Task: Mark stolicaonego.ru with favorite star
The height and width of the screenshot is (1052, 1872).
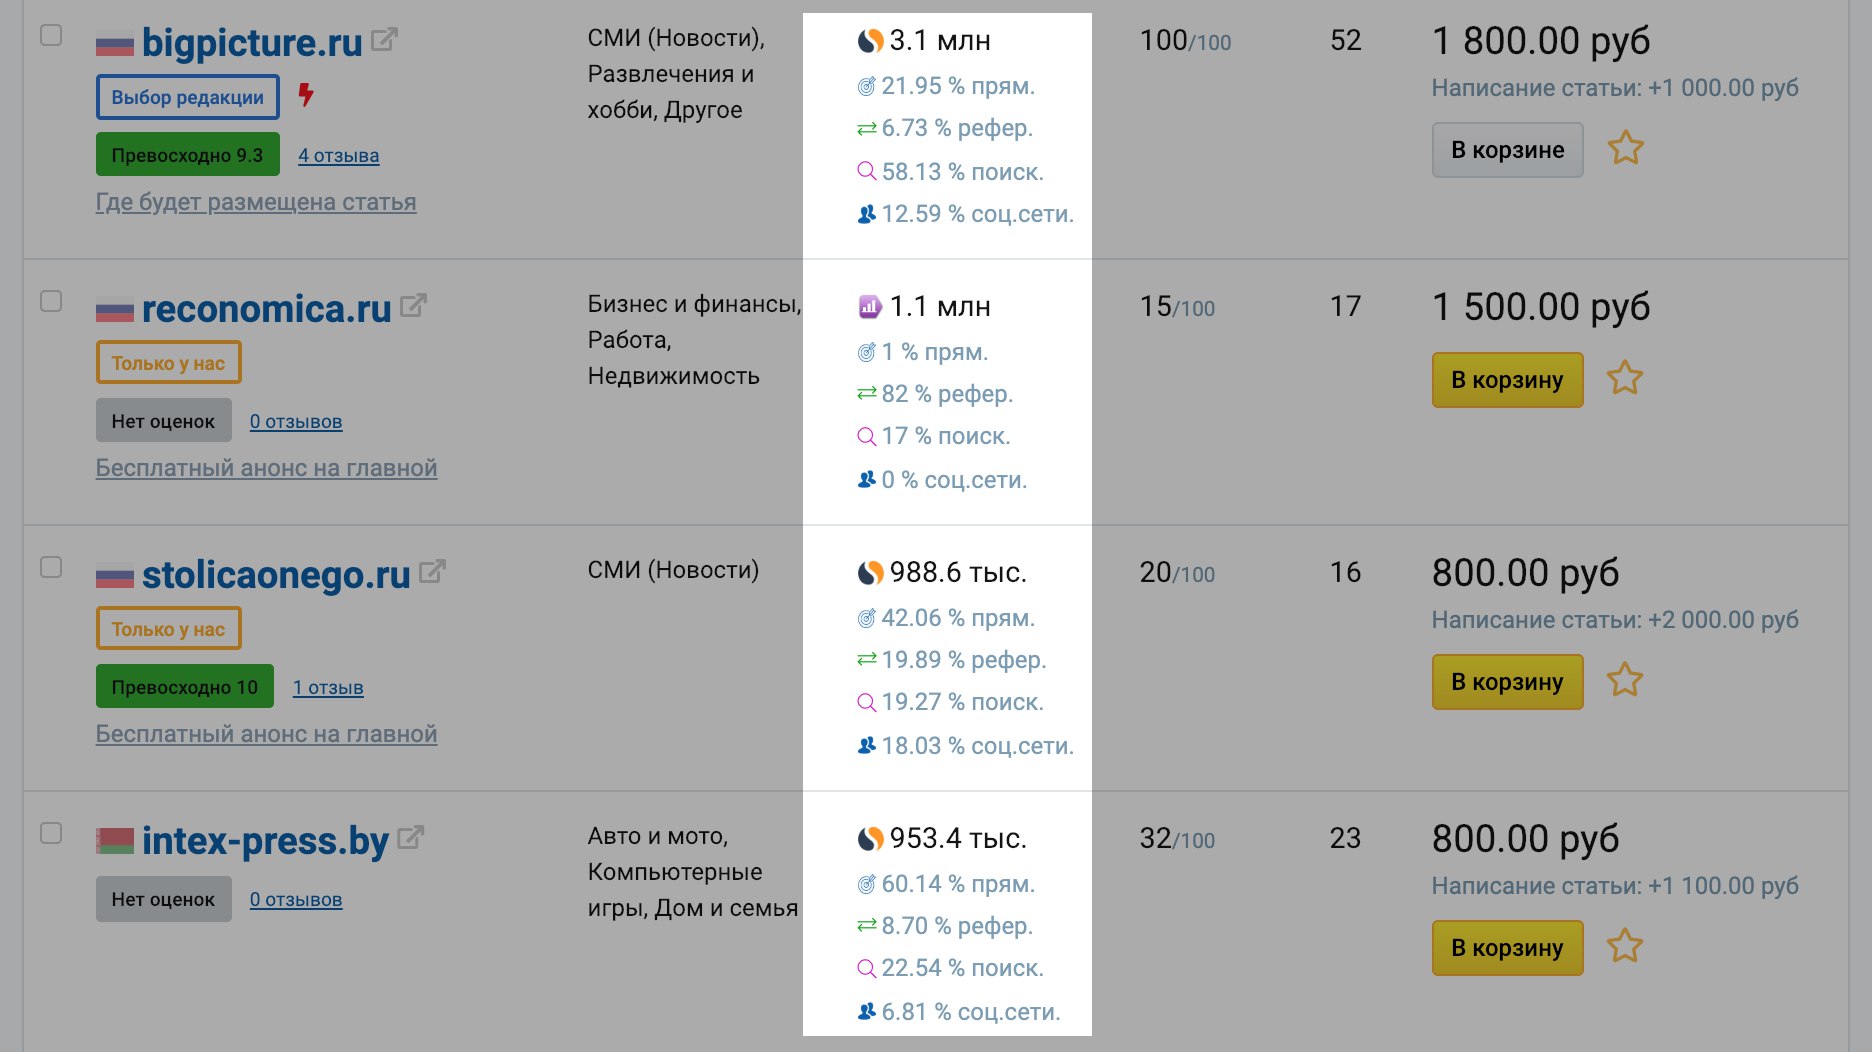Action: [1625, 681]
